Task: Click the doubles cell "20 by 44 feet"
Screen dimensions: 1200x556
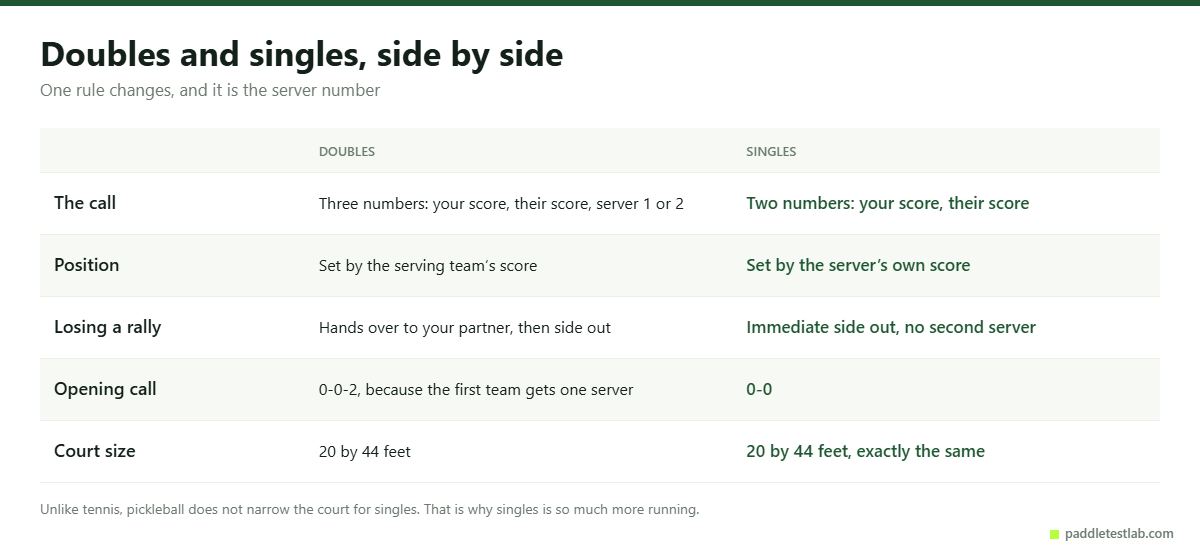Action: pyautogui.click(x=365, y=452)
